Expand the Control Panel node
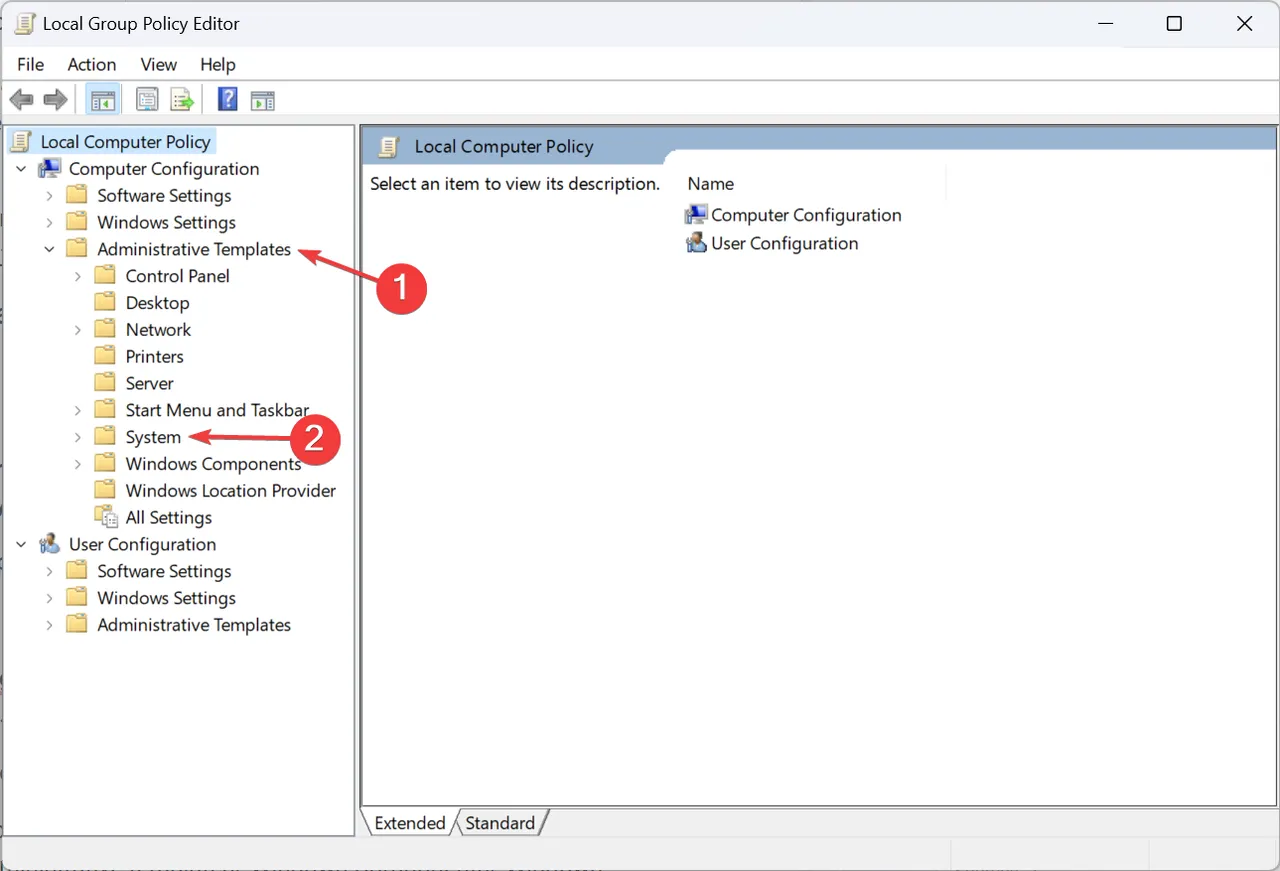This screenshot has height=871, width=1280. (x=78, y=276)
